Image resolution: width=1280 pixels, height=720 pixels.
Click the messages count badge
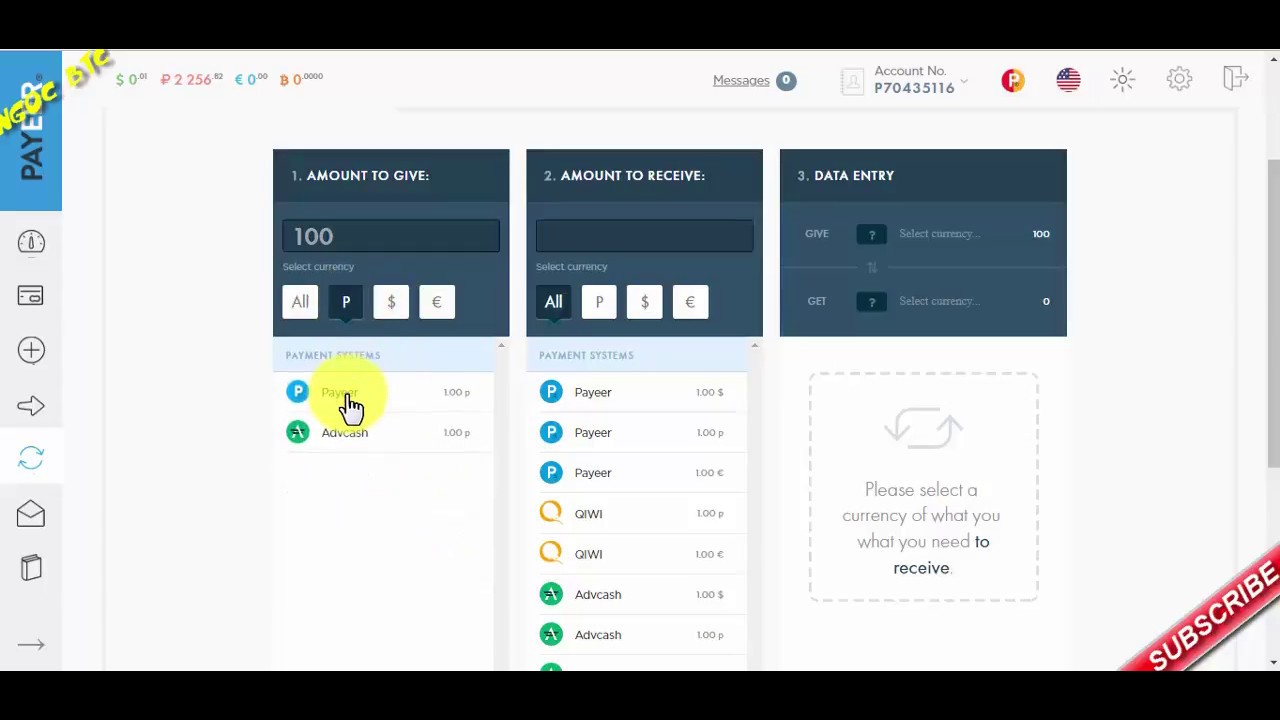[x=786, y=80]
